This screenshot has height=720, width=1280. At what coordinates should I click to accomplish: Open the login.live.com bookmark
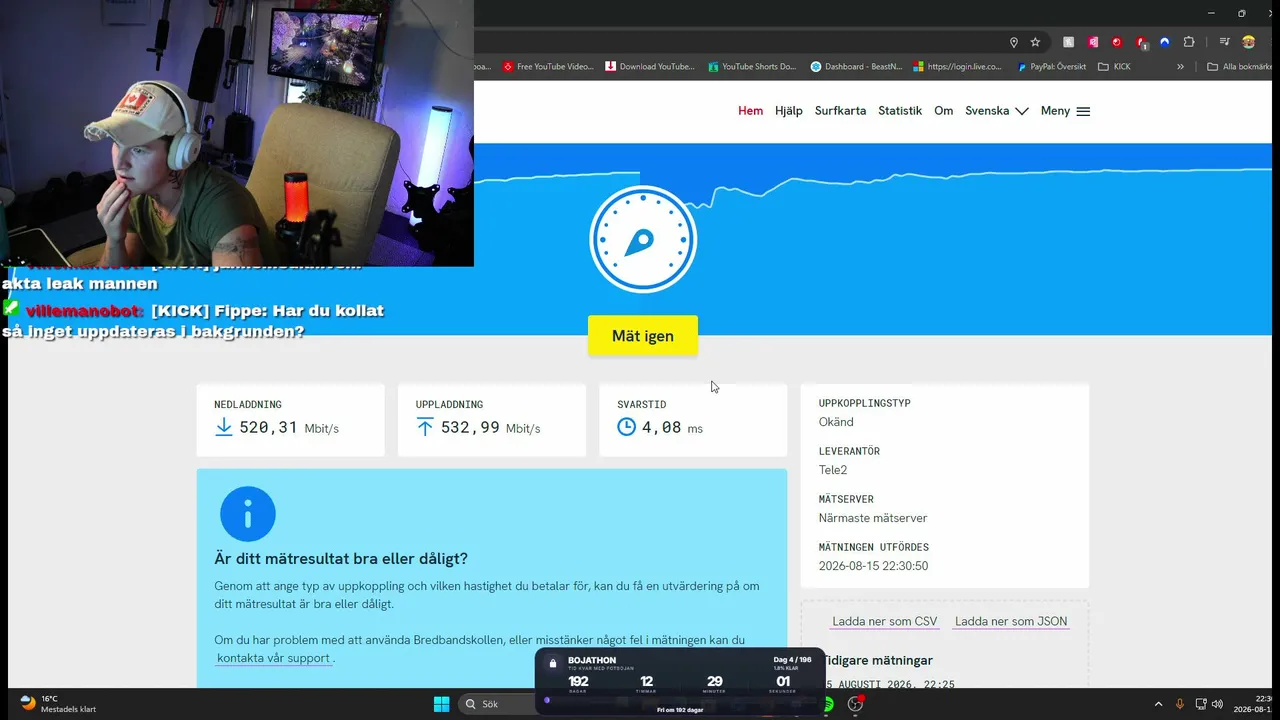(x=957, y=67)
